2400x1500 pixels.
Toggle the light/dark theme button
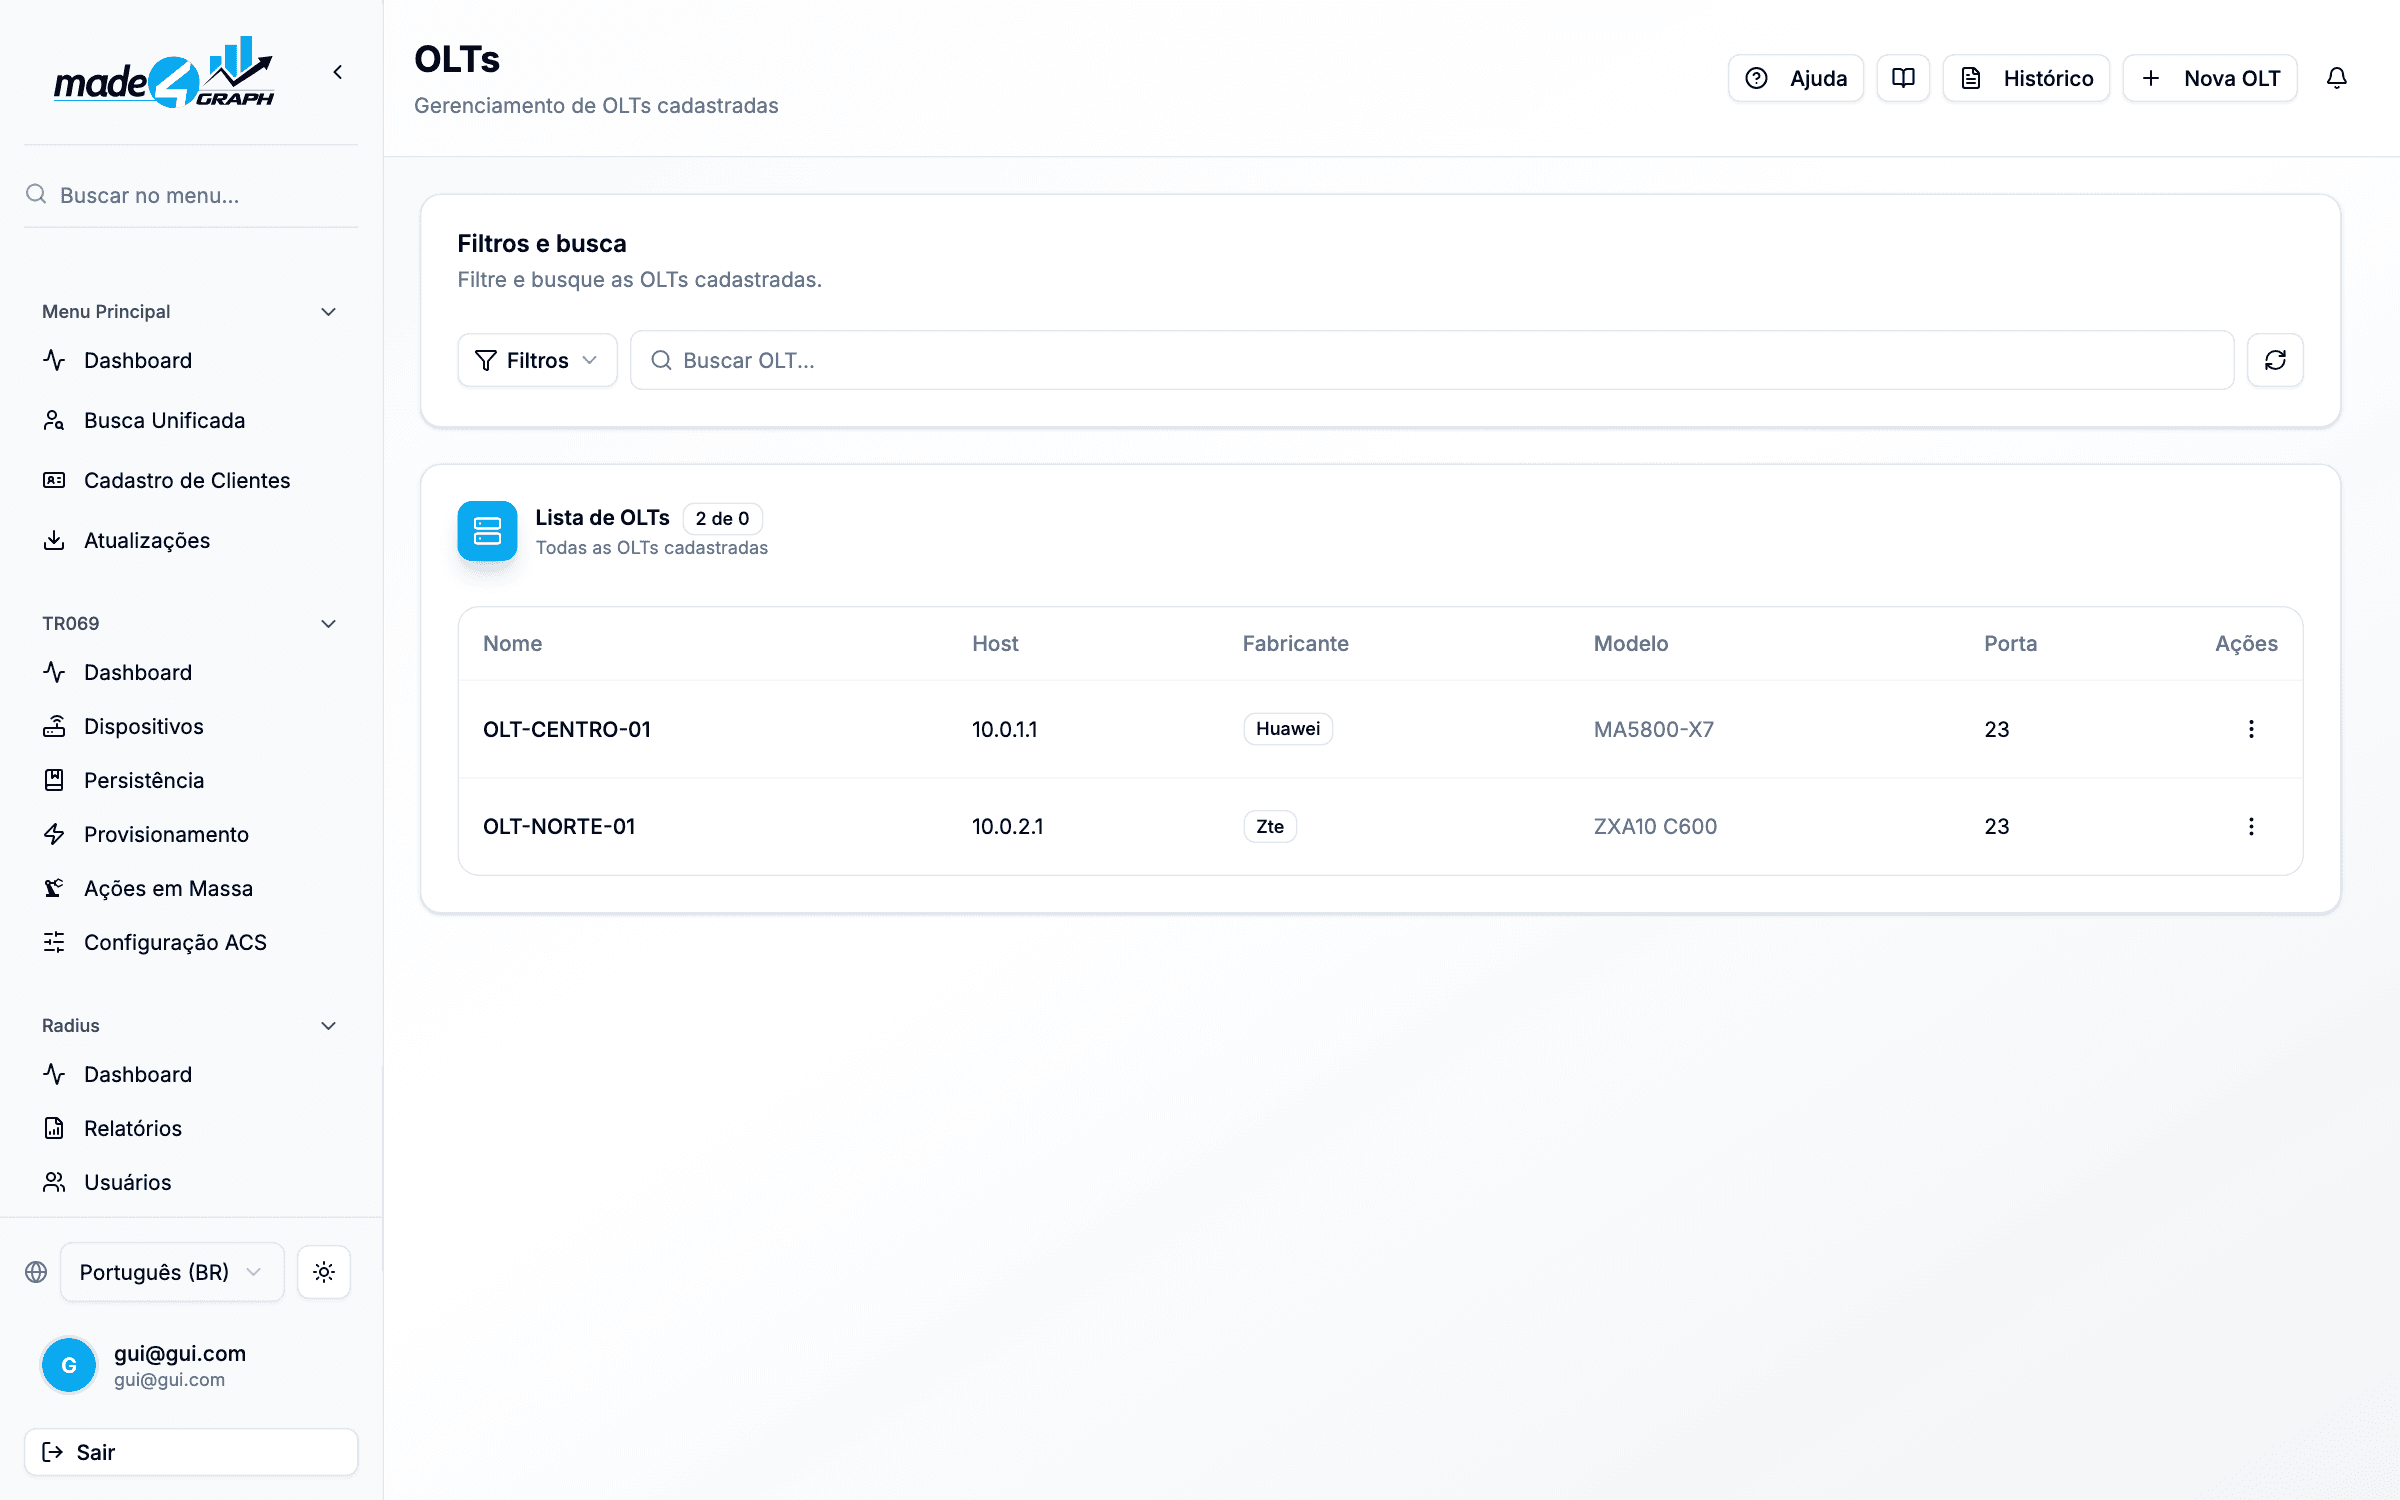(x=324, y=1272)
